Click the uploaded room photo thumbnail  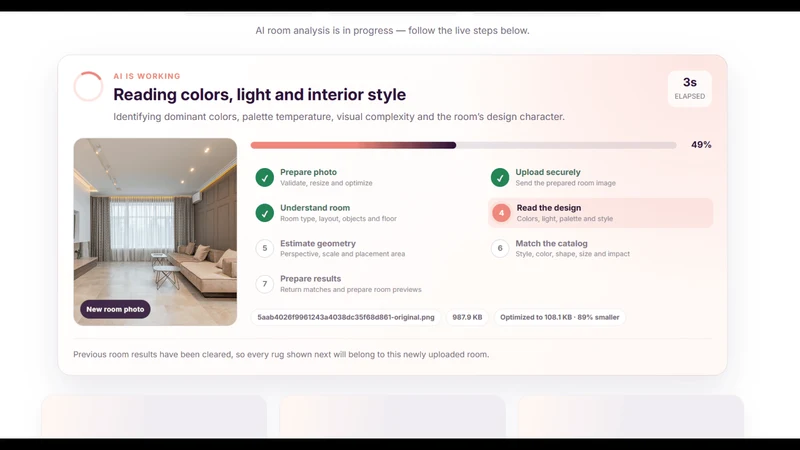pyautogui.click(x=155, y=232)
